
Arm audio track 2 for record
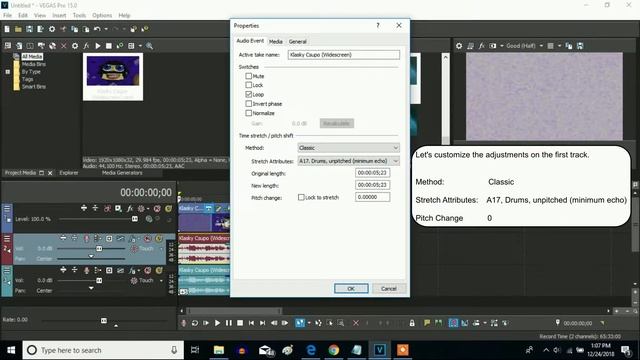[x=86, y=238]
